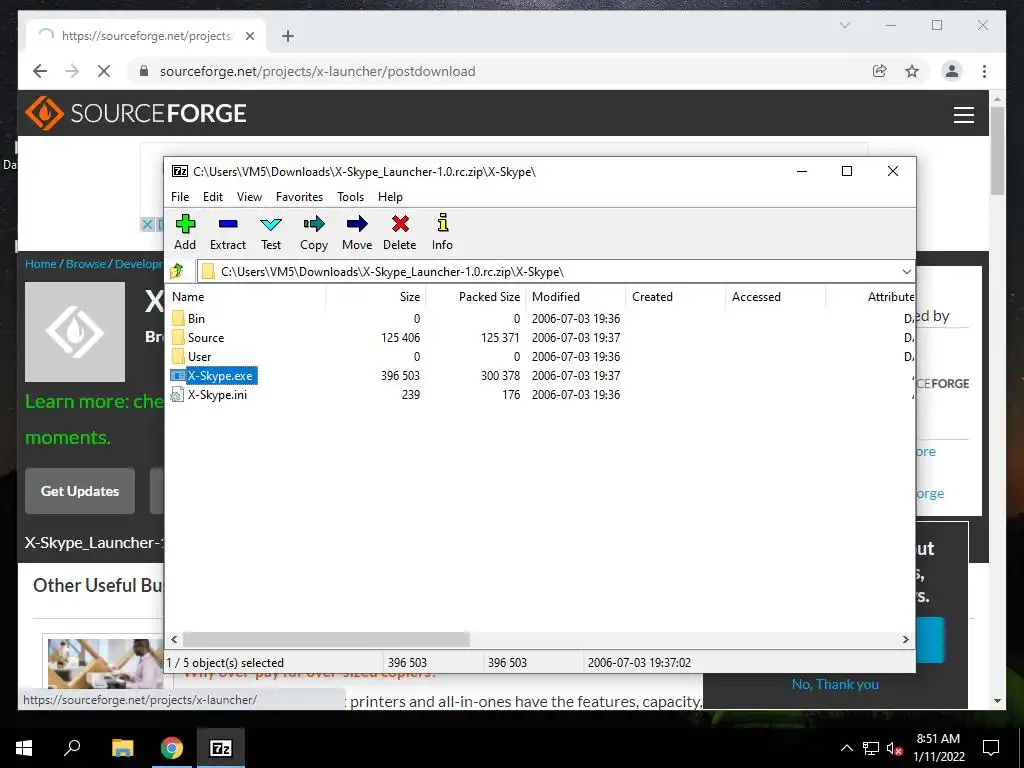Click the Chrome tab search chevron
1024x768 pixels.
[x=844, y=25]
